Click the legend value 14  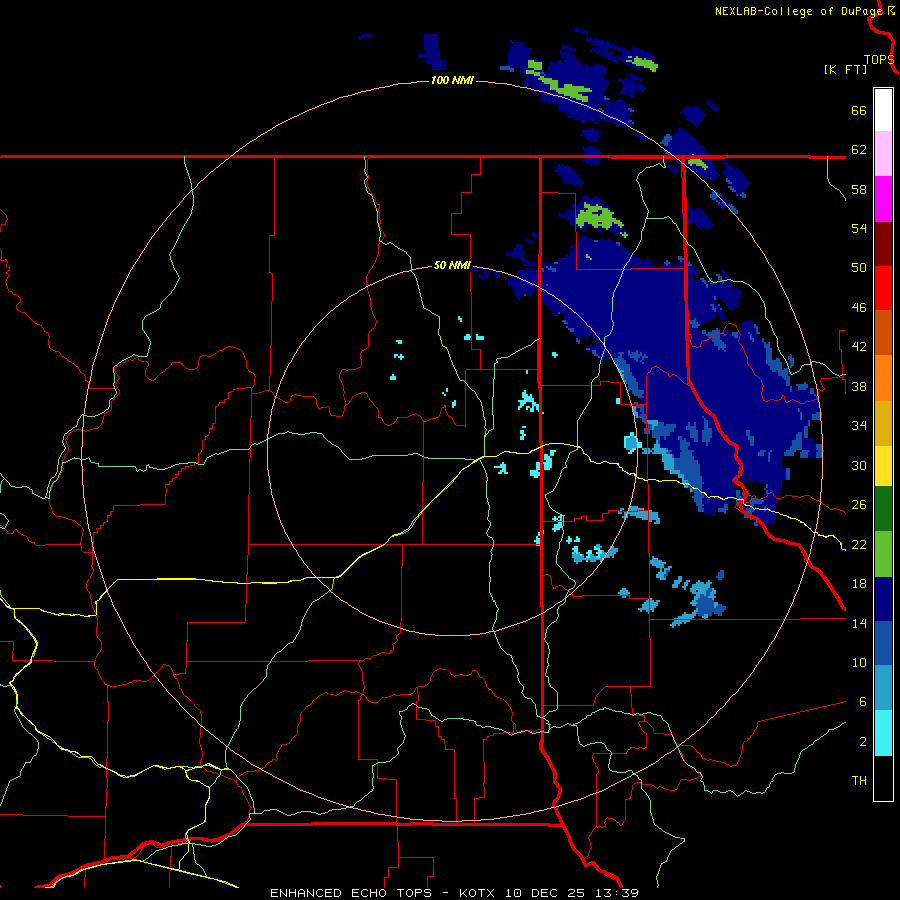coord(859,623)
